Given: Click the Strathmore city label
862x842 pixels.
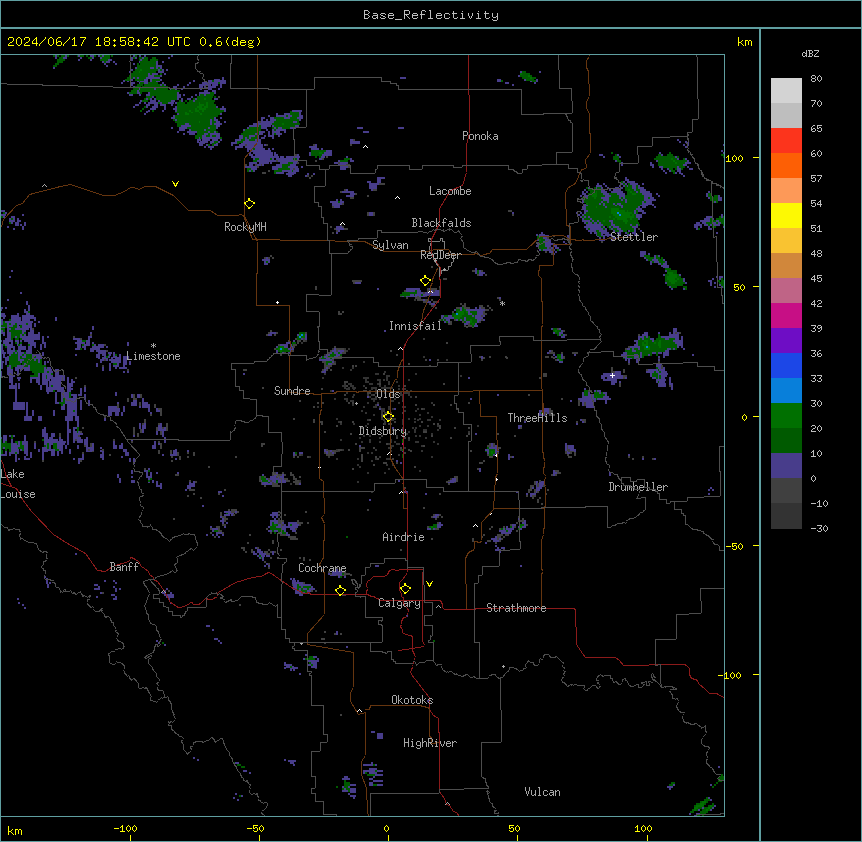Looking at the screenshot, I should click(x=516, y=608).
